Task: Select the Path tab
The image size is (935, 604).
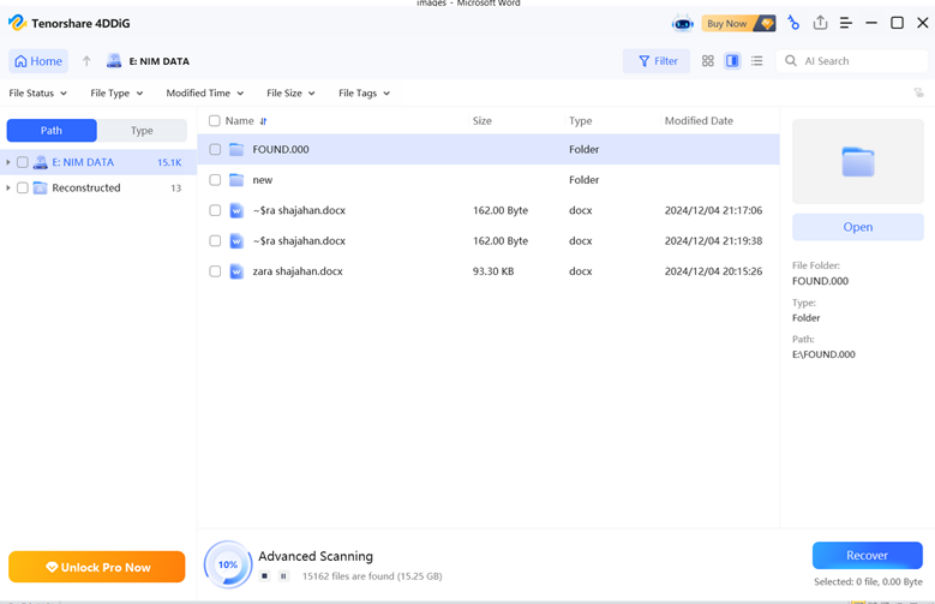Action: point(51,131)
